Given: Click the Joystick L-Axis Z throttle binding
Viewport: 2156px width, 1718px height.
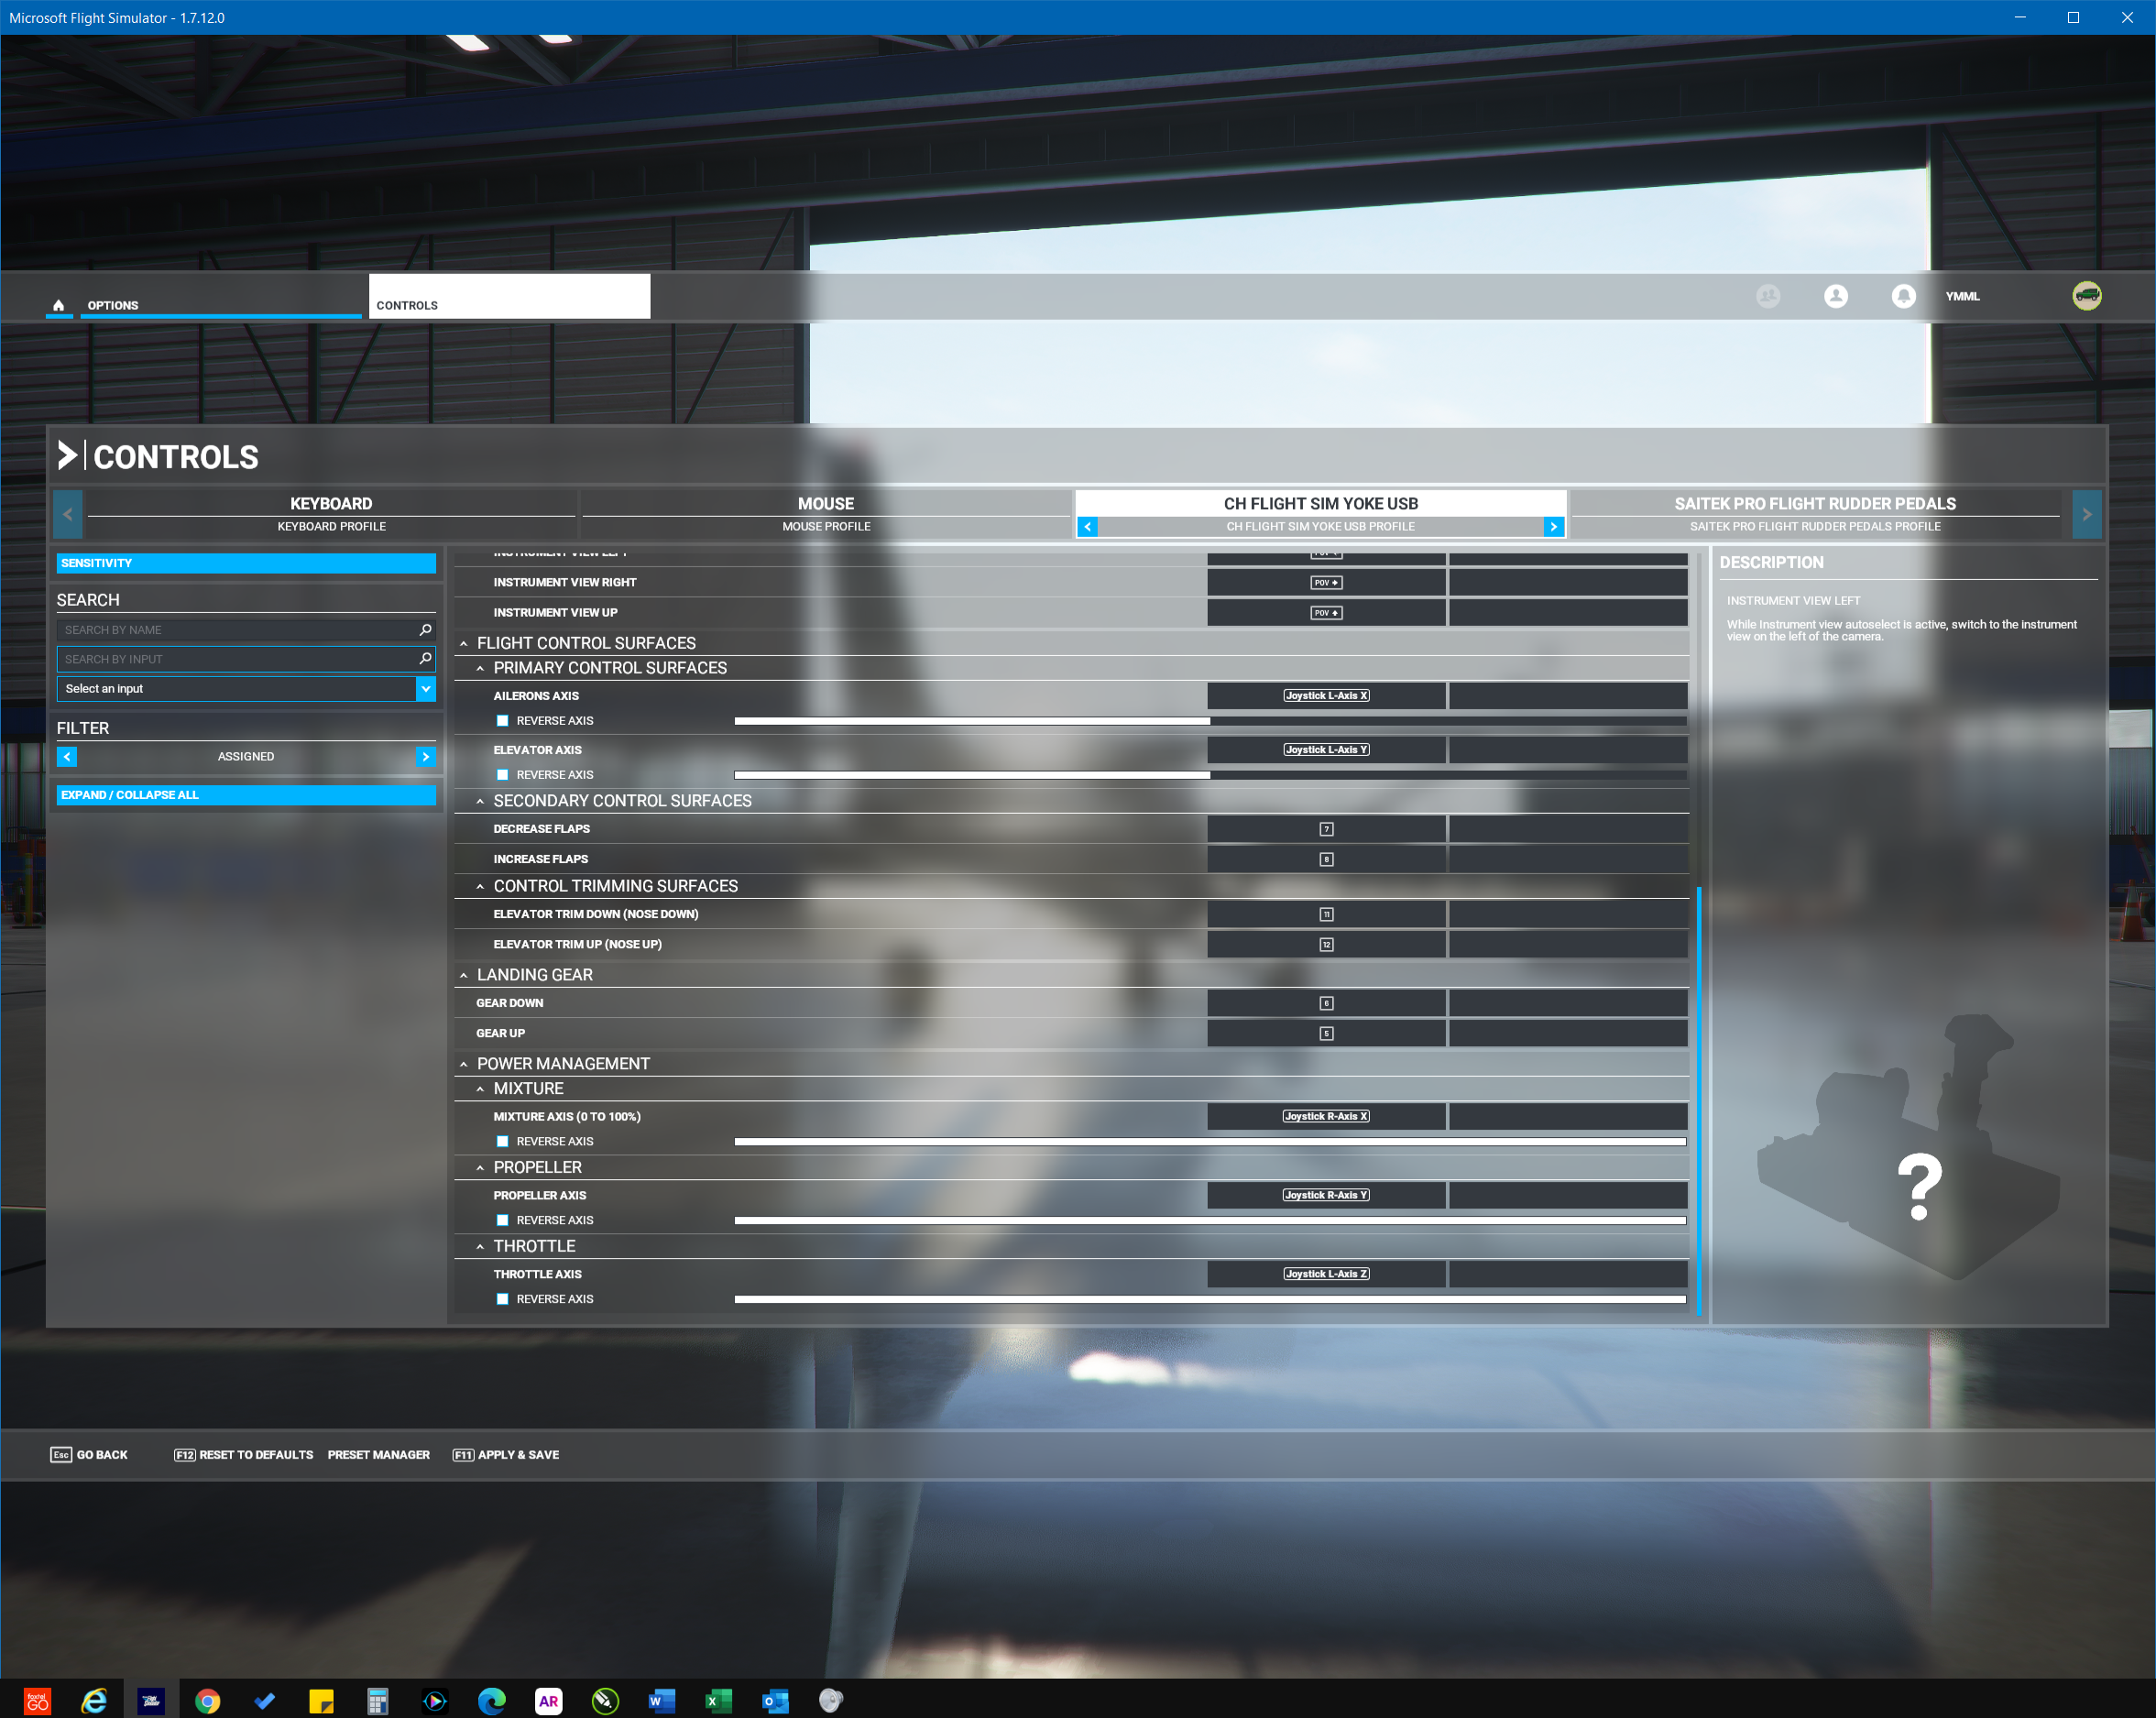Looking at the screenshot, I should pyautogui.click(x=1326, y=1273).
